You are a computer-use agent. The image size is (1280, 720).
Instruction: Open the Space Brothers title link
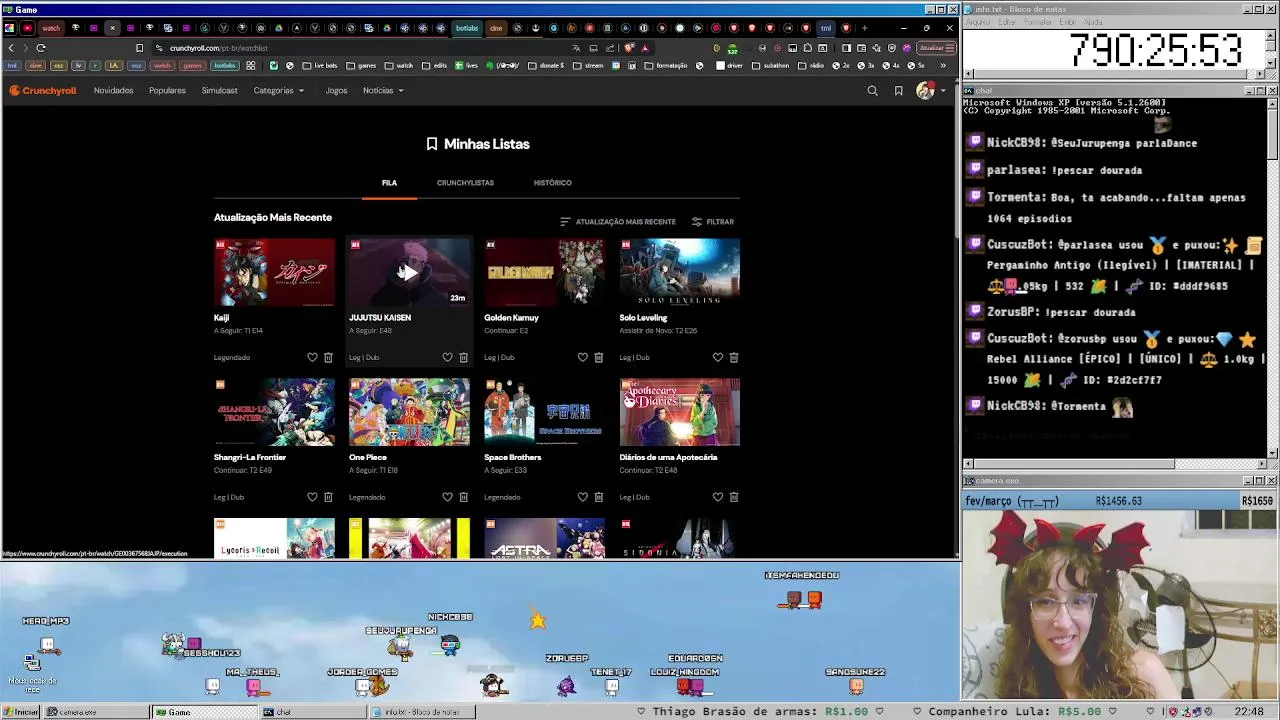[512, 458]
